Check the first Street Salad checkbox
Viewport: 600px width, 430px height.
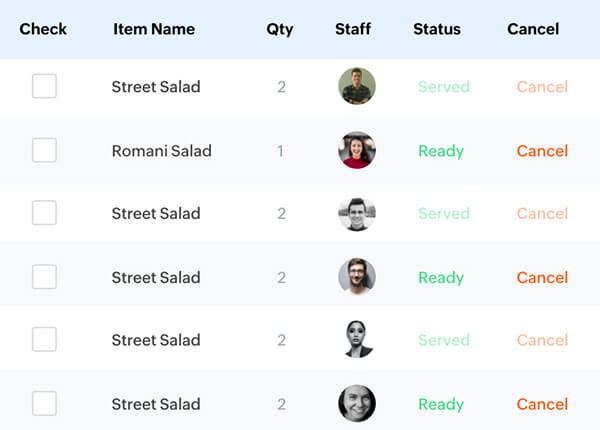click(44, 87)
